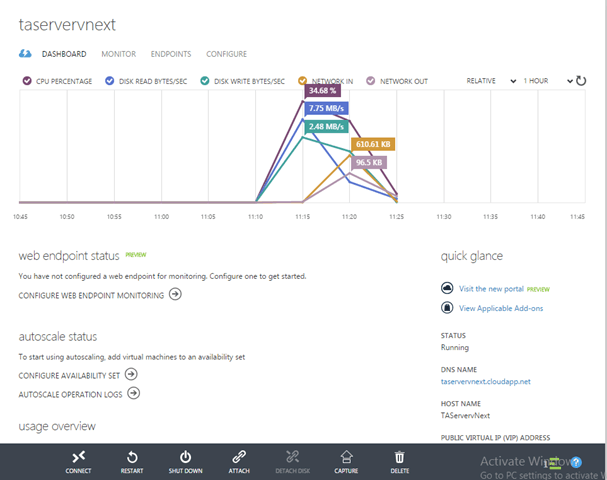
Task: Toggle the Network Out metric checkbox
Action: tap(370, 81)
